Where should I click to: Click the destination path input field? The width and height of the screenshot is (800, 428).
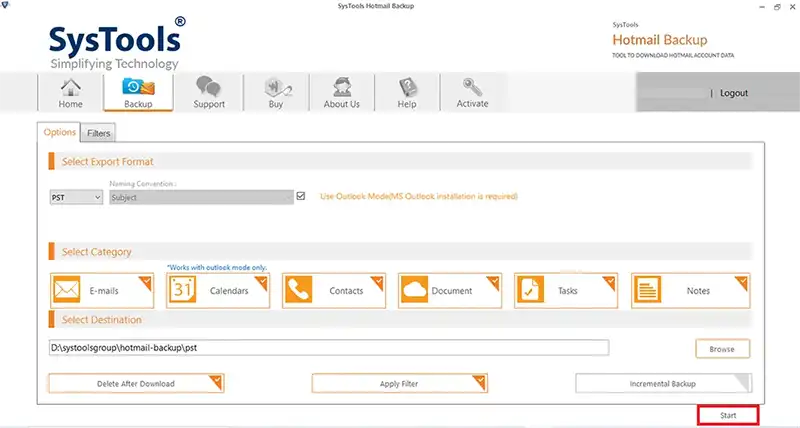coord(329,348)
